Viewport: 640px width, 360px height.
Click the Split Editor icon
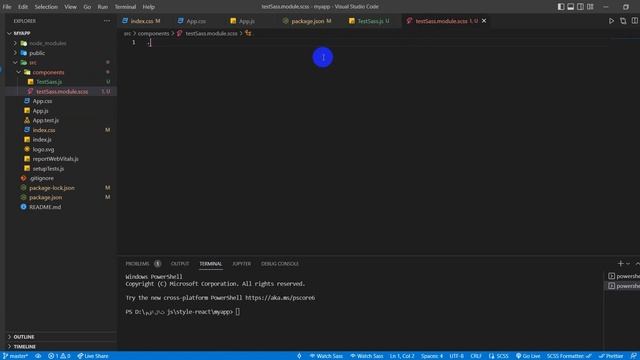635,21
